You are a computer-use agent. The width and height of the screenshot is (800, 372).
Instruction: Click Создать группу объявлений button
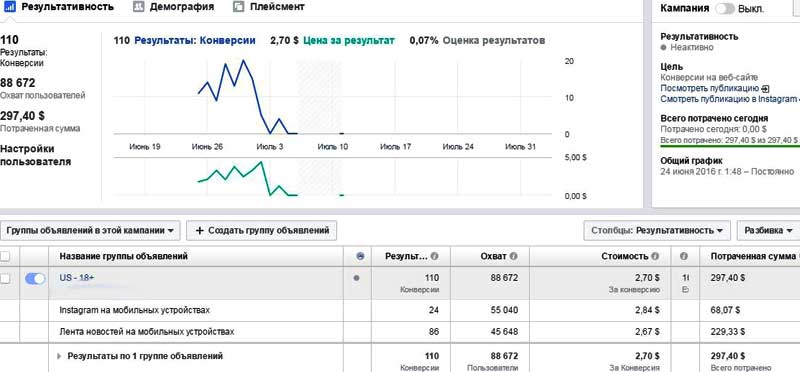click(x=261, y=231)
